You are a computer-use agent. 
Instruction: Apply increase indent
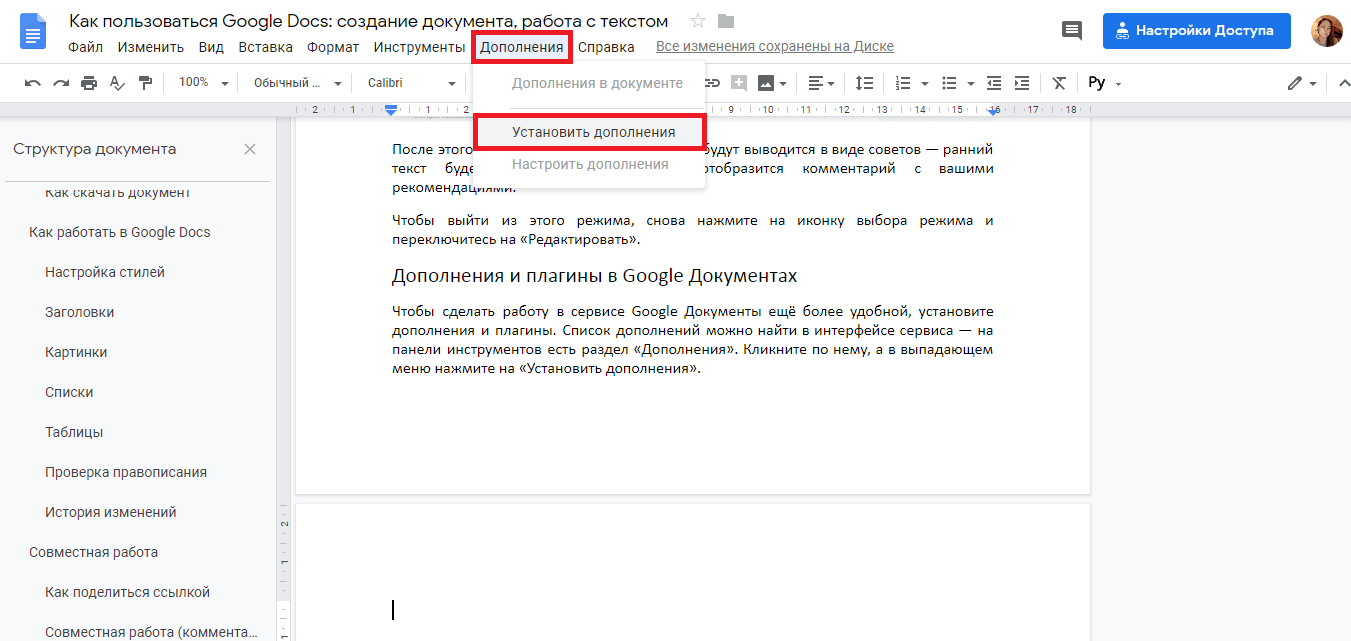[x=1021, y=82]
